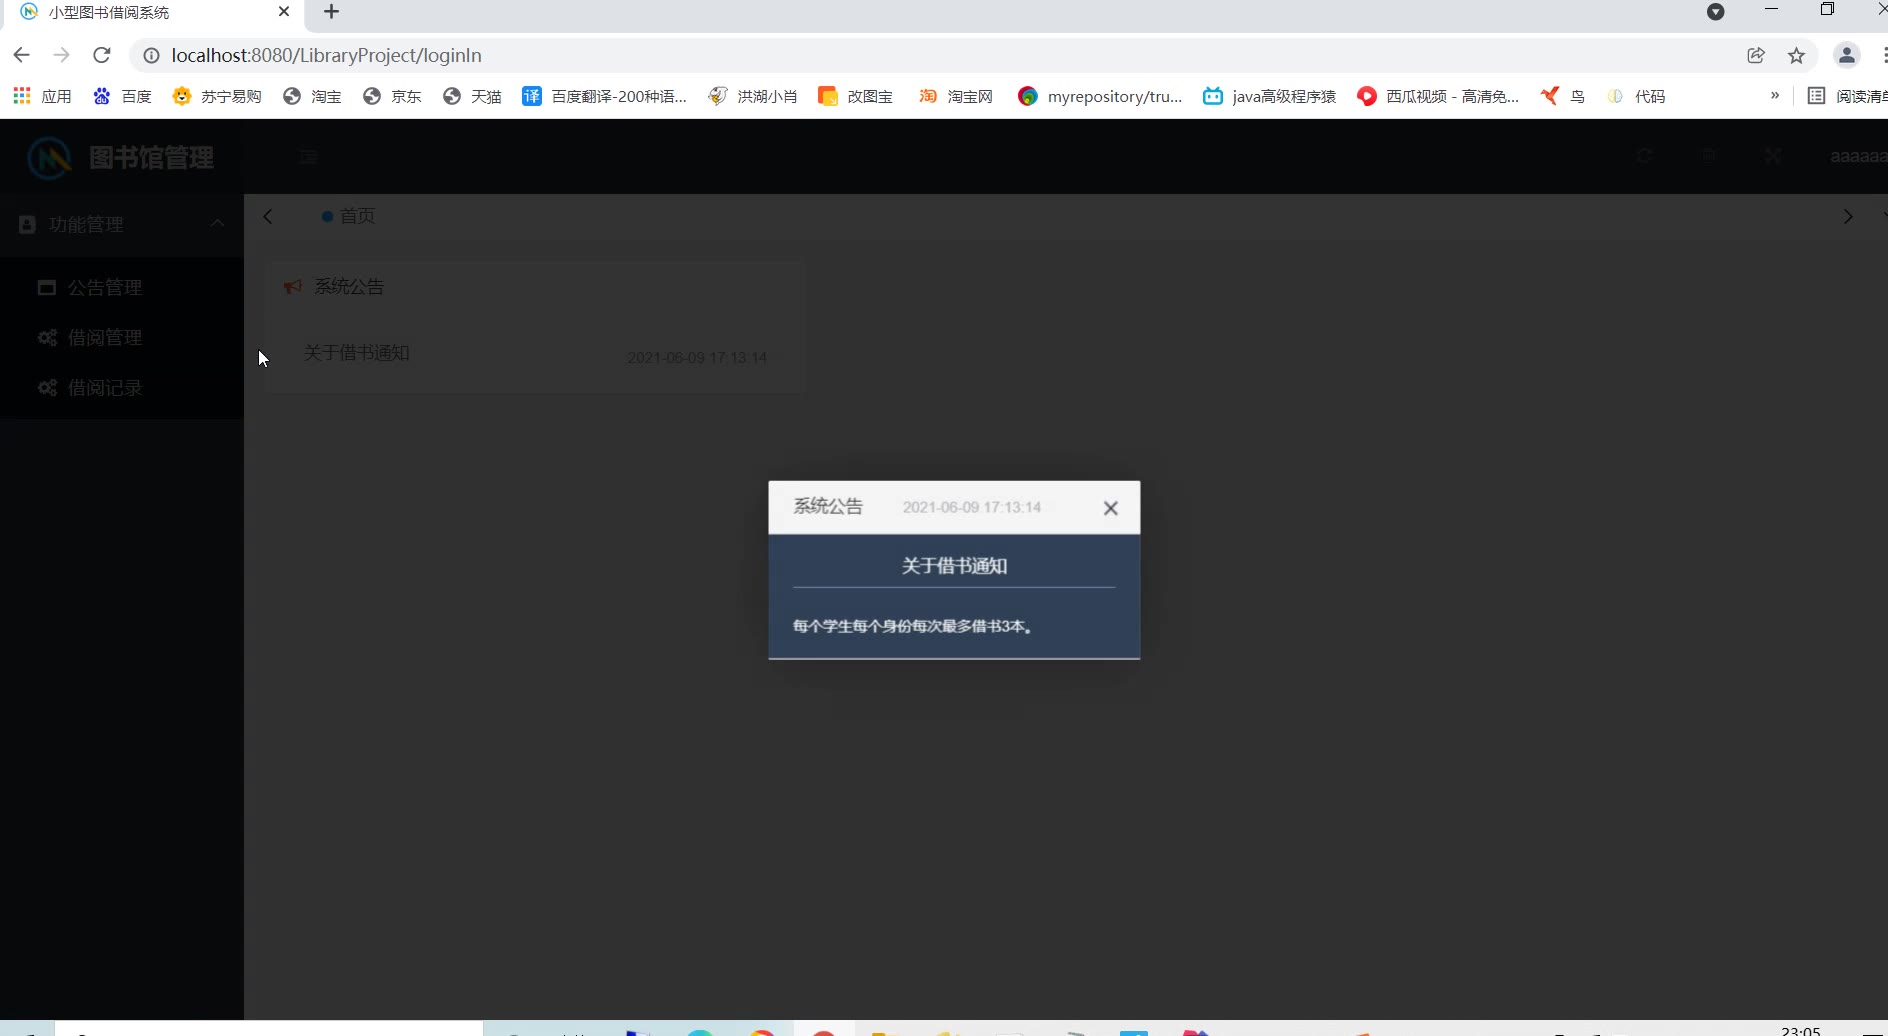This screenshot has width=1888, height=1036.
Task: Bookmark this page with star icon
Action: point(1797,55)
